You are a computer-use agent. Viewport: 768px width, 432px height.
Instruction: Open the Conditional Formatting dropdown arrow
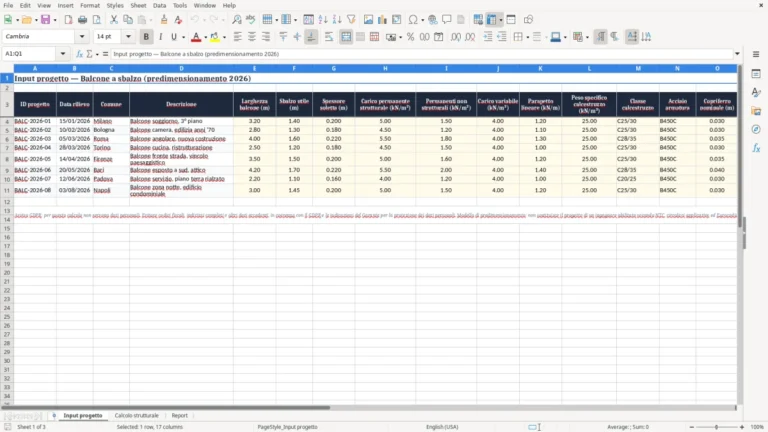click(587, 37)
